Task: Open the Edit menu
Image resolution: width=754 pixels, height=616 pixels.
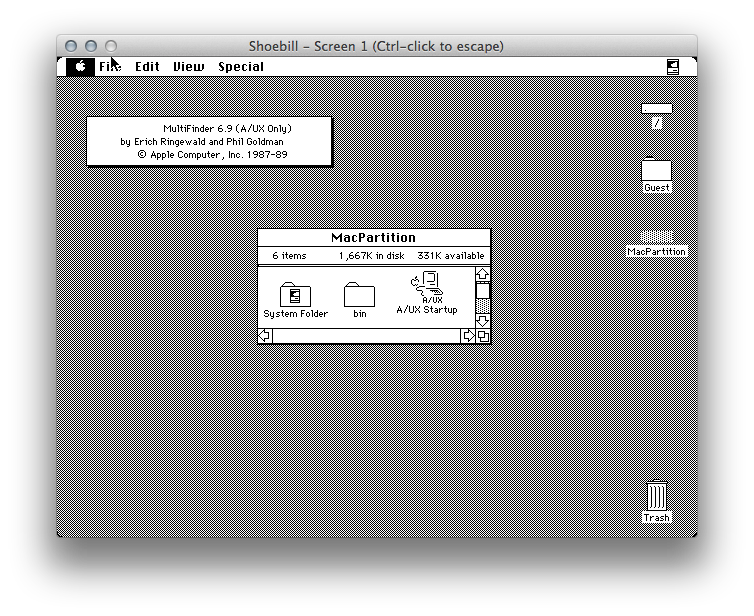Action: pyautogui.click(x=147, y=66)
